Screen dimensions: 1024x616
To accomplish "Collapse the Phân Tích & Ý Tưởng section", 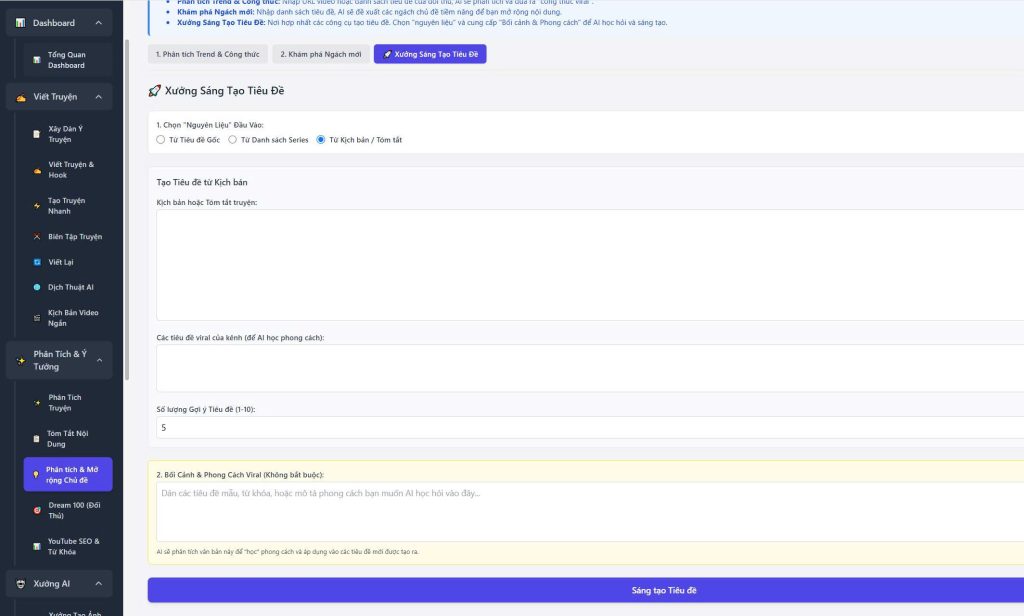I will (x=98, y=360).
